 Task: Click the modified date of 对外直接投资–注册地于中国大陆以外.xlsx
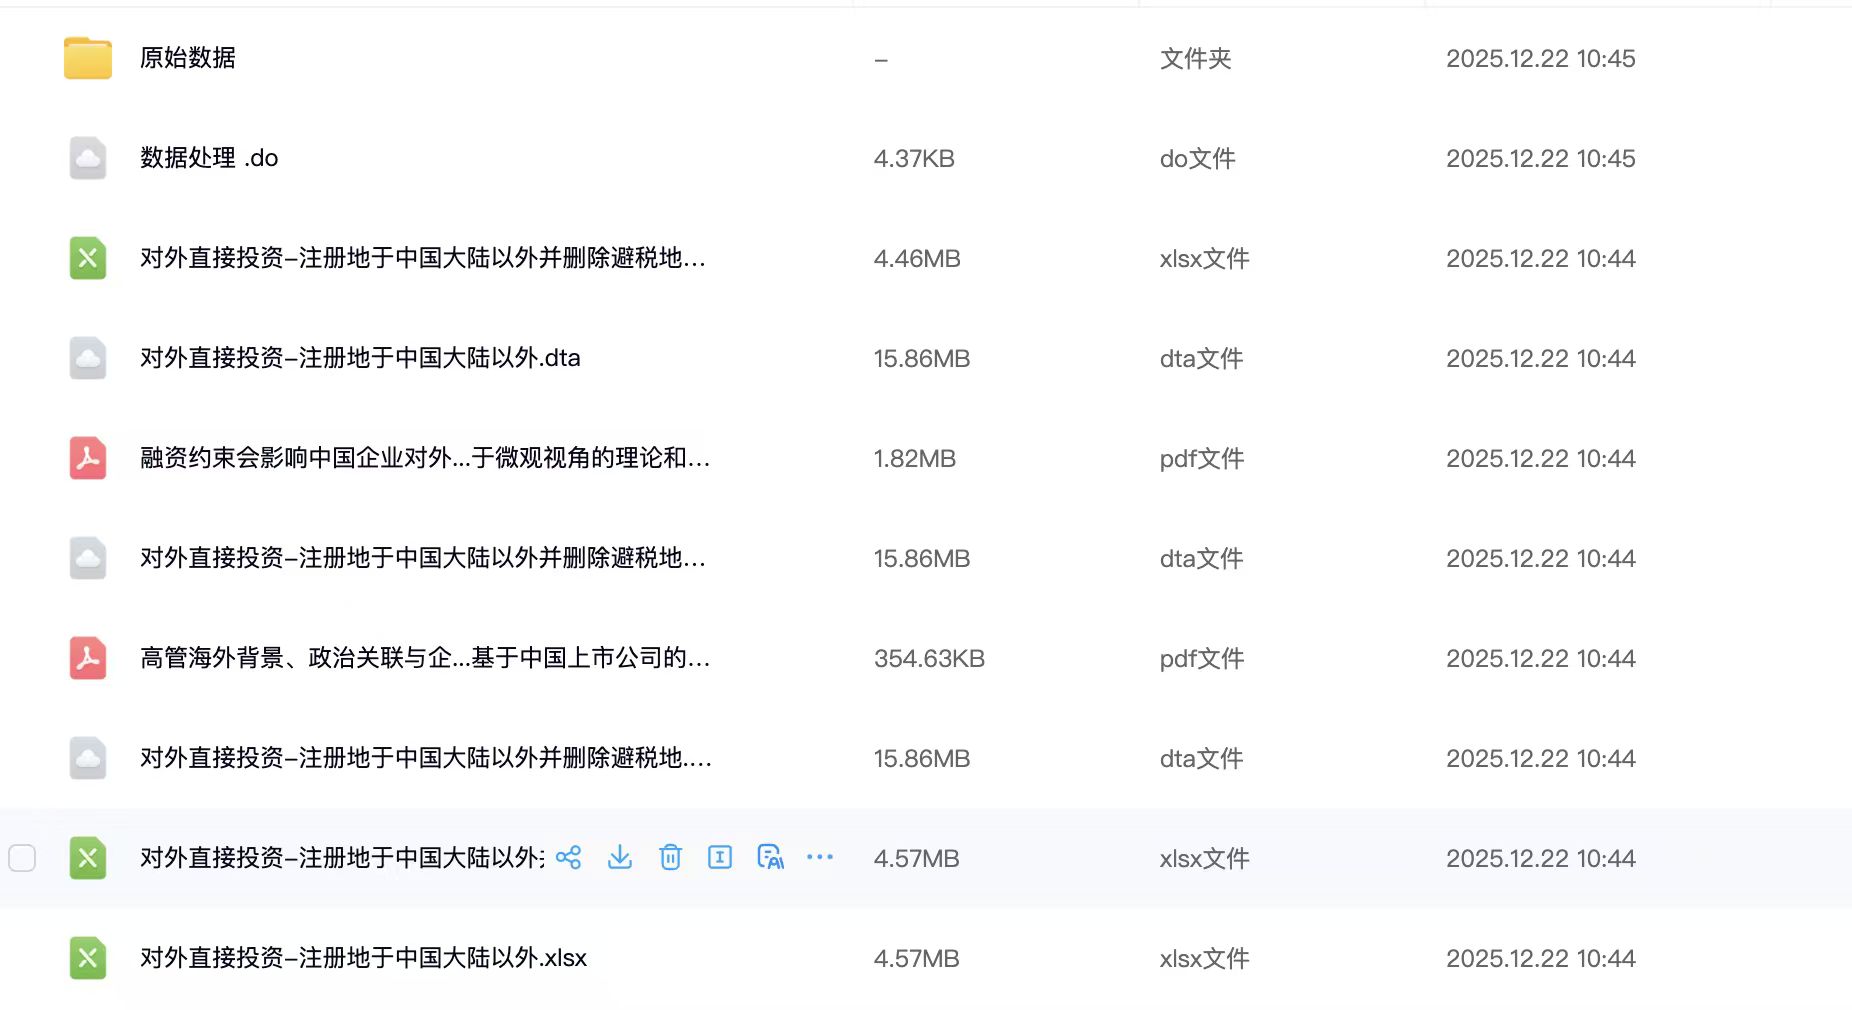point(1541,959)
